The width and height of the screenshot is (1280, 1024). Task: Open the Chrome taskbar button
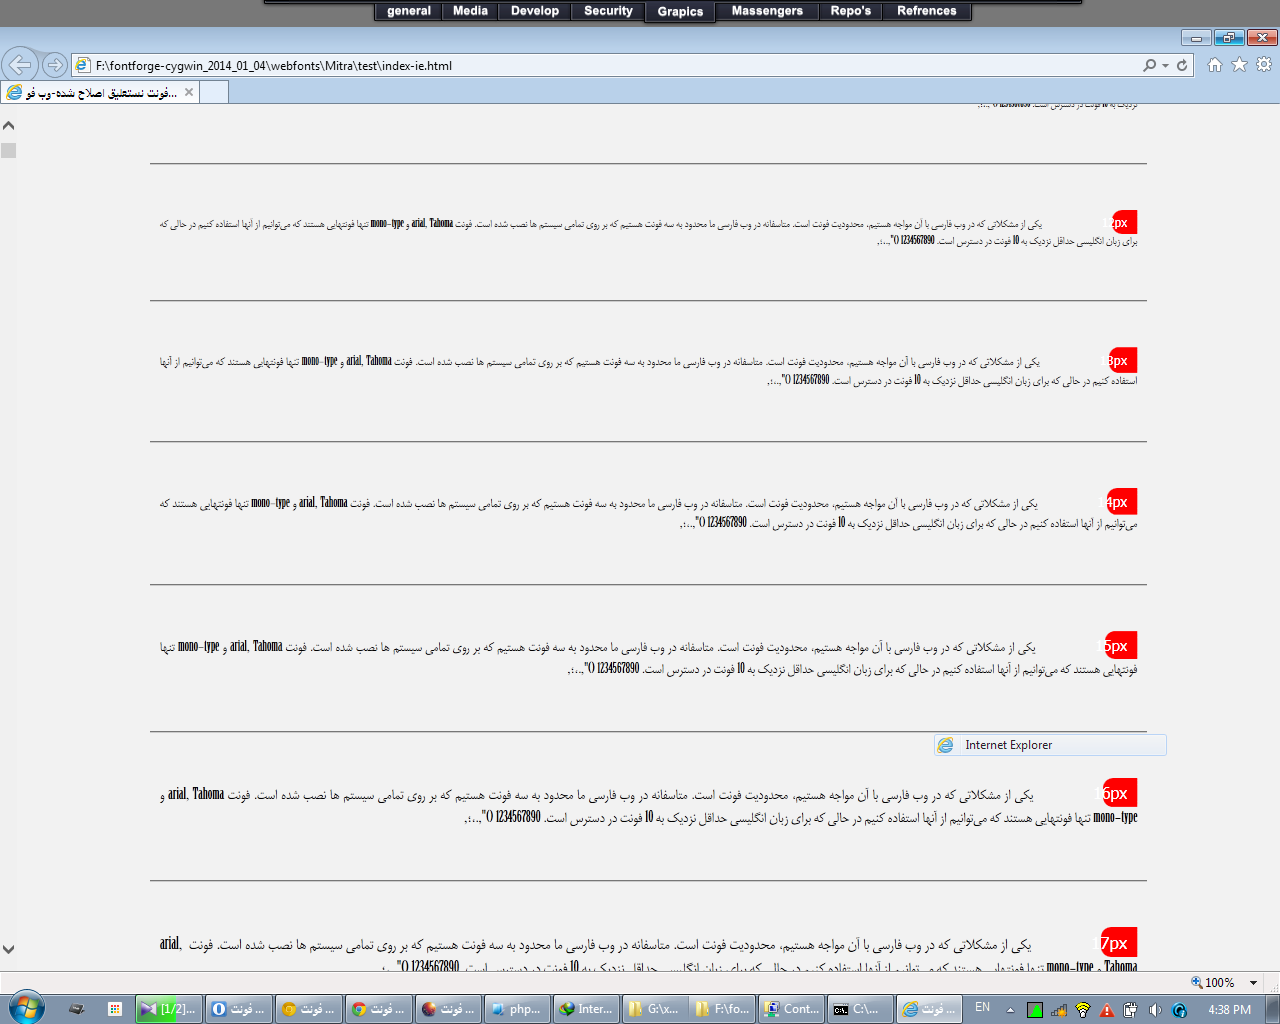coord(378,1009)
